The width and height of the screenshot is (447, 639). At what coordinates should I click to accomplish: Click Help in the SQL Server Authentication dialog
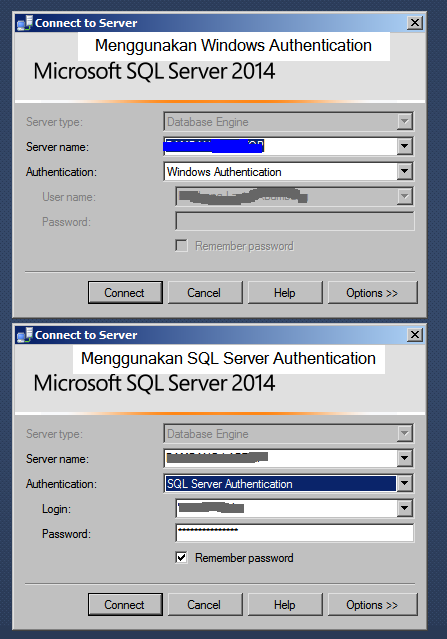pos(285,604)
